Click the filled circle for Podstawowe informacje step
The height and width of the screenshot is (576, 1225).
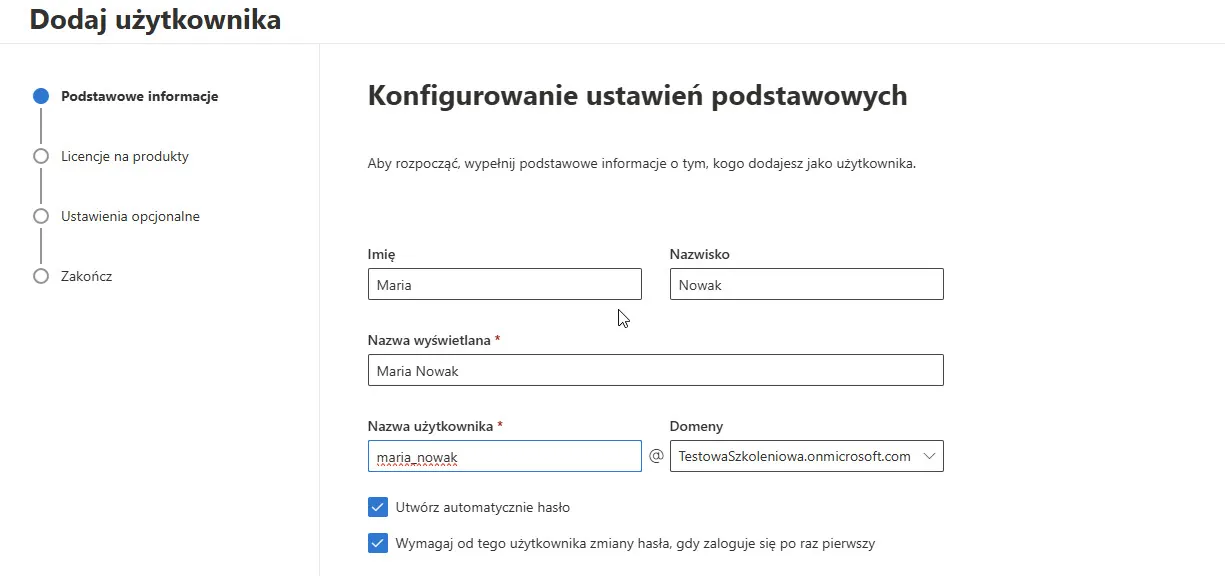click(x=41, y=97)
